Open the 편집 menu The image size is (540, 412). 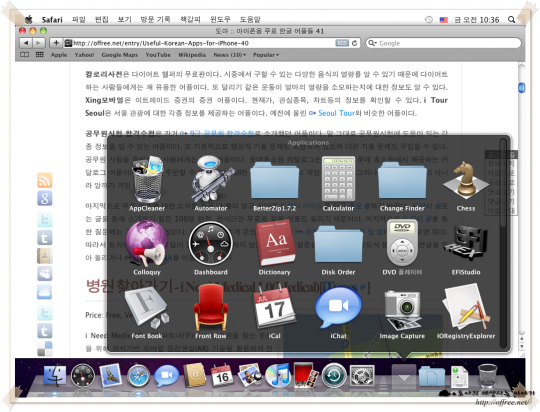[102, 19]
